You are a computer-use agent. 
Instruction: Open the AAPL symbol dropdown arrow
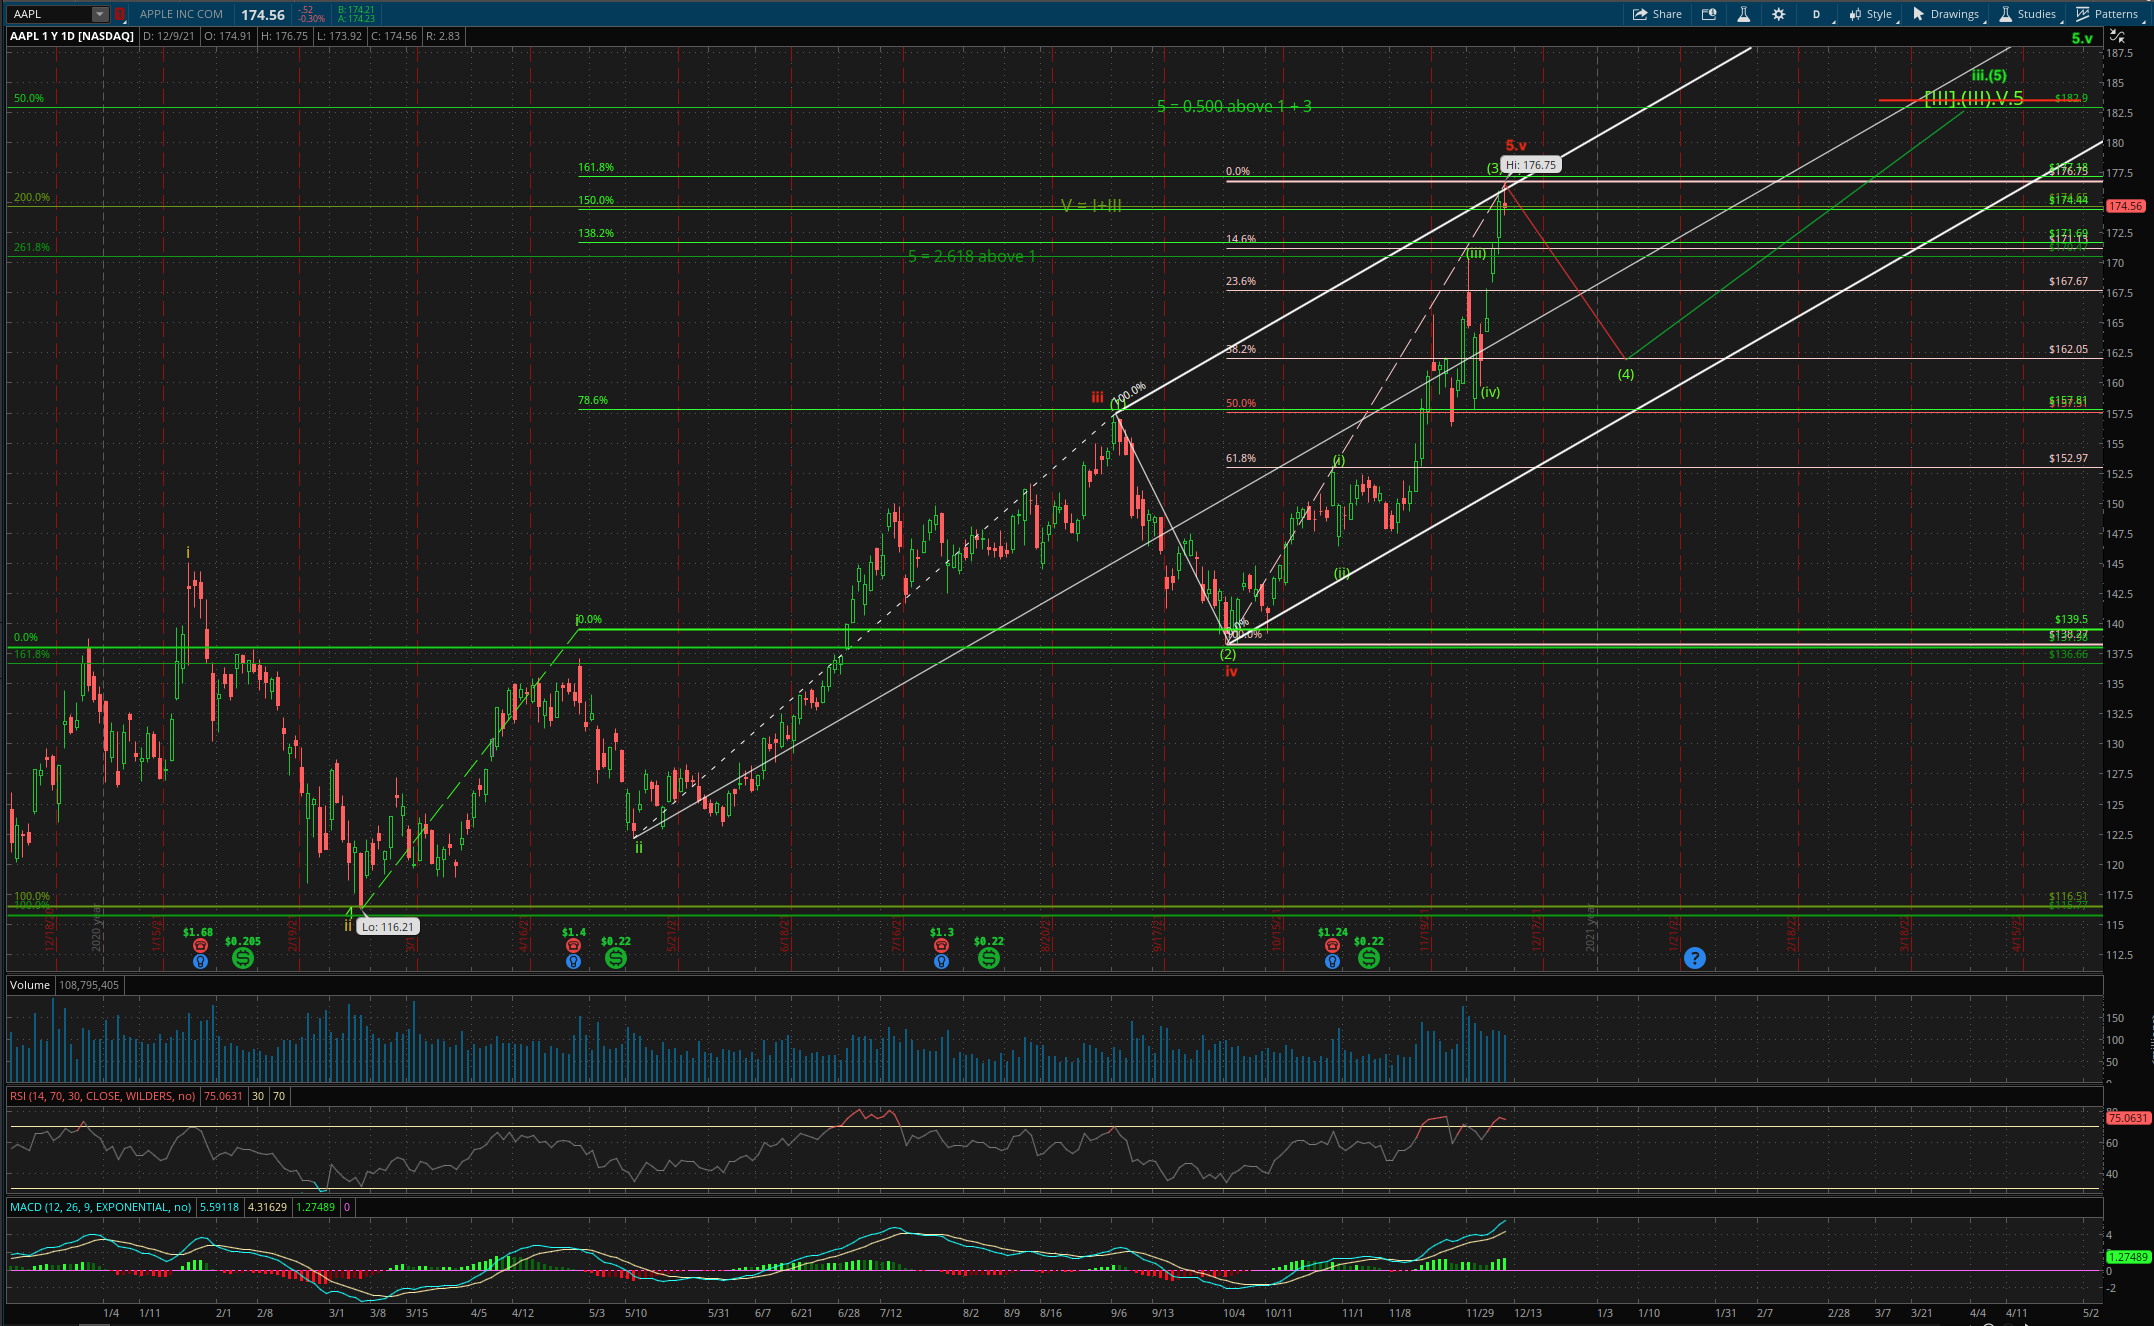100,14
